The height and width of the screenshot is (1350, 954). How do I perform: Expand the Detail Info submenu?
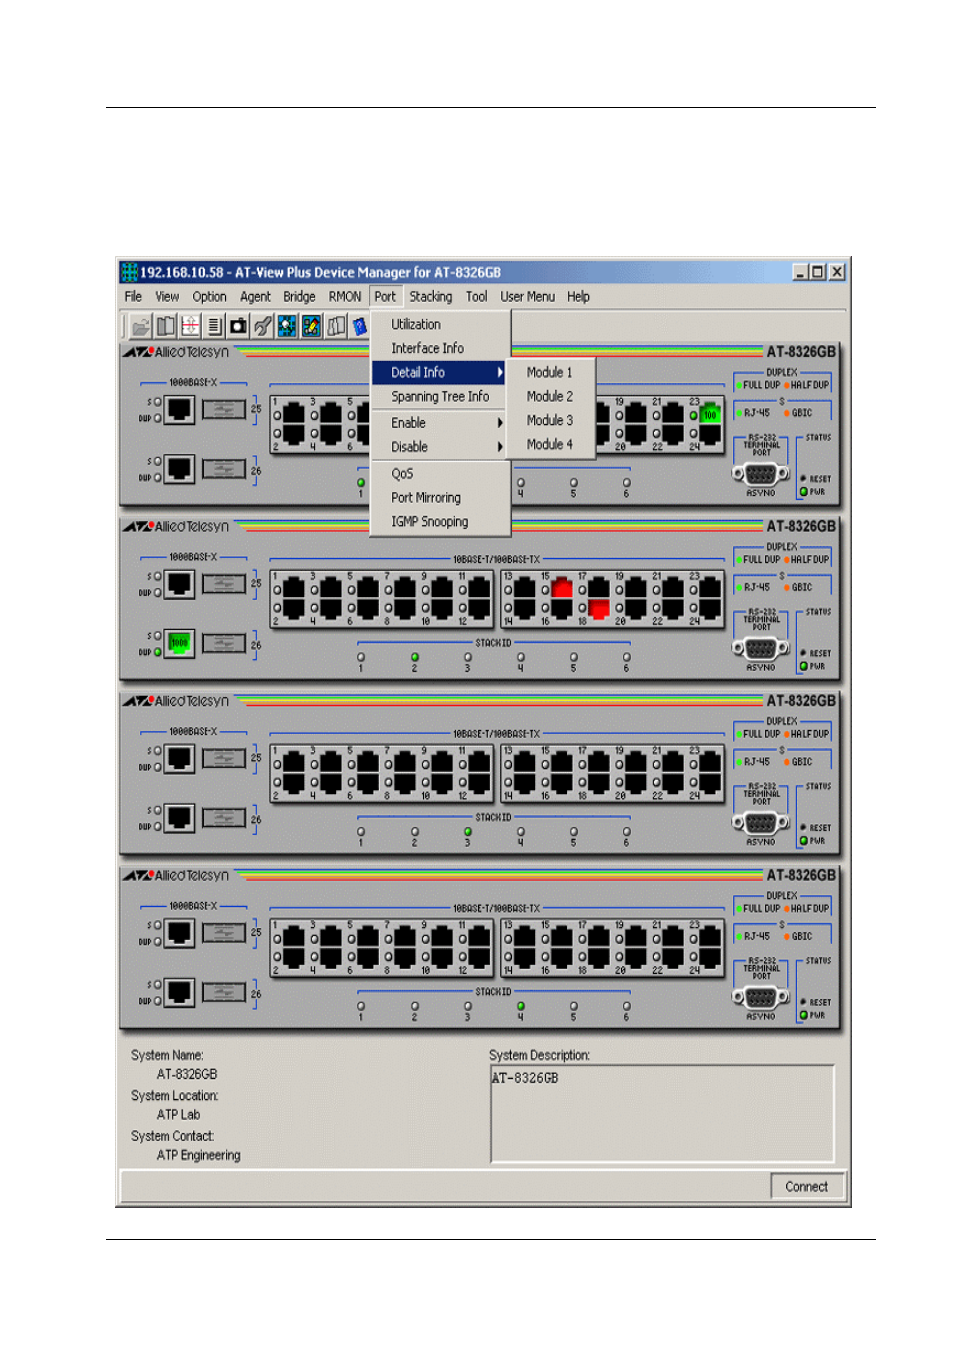(440, 372)
